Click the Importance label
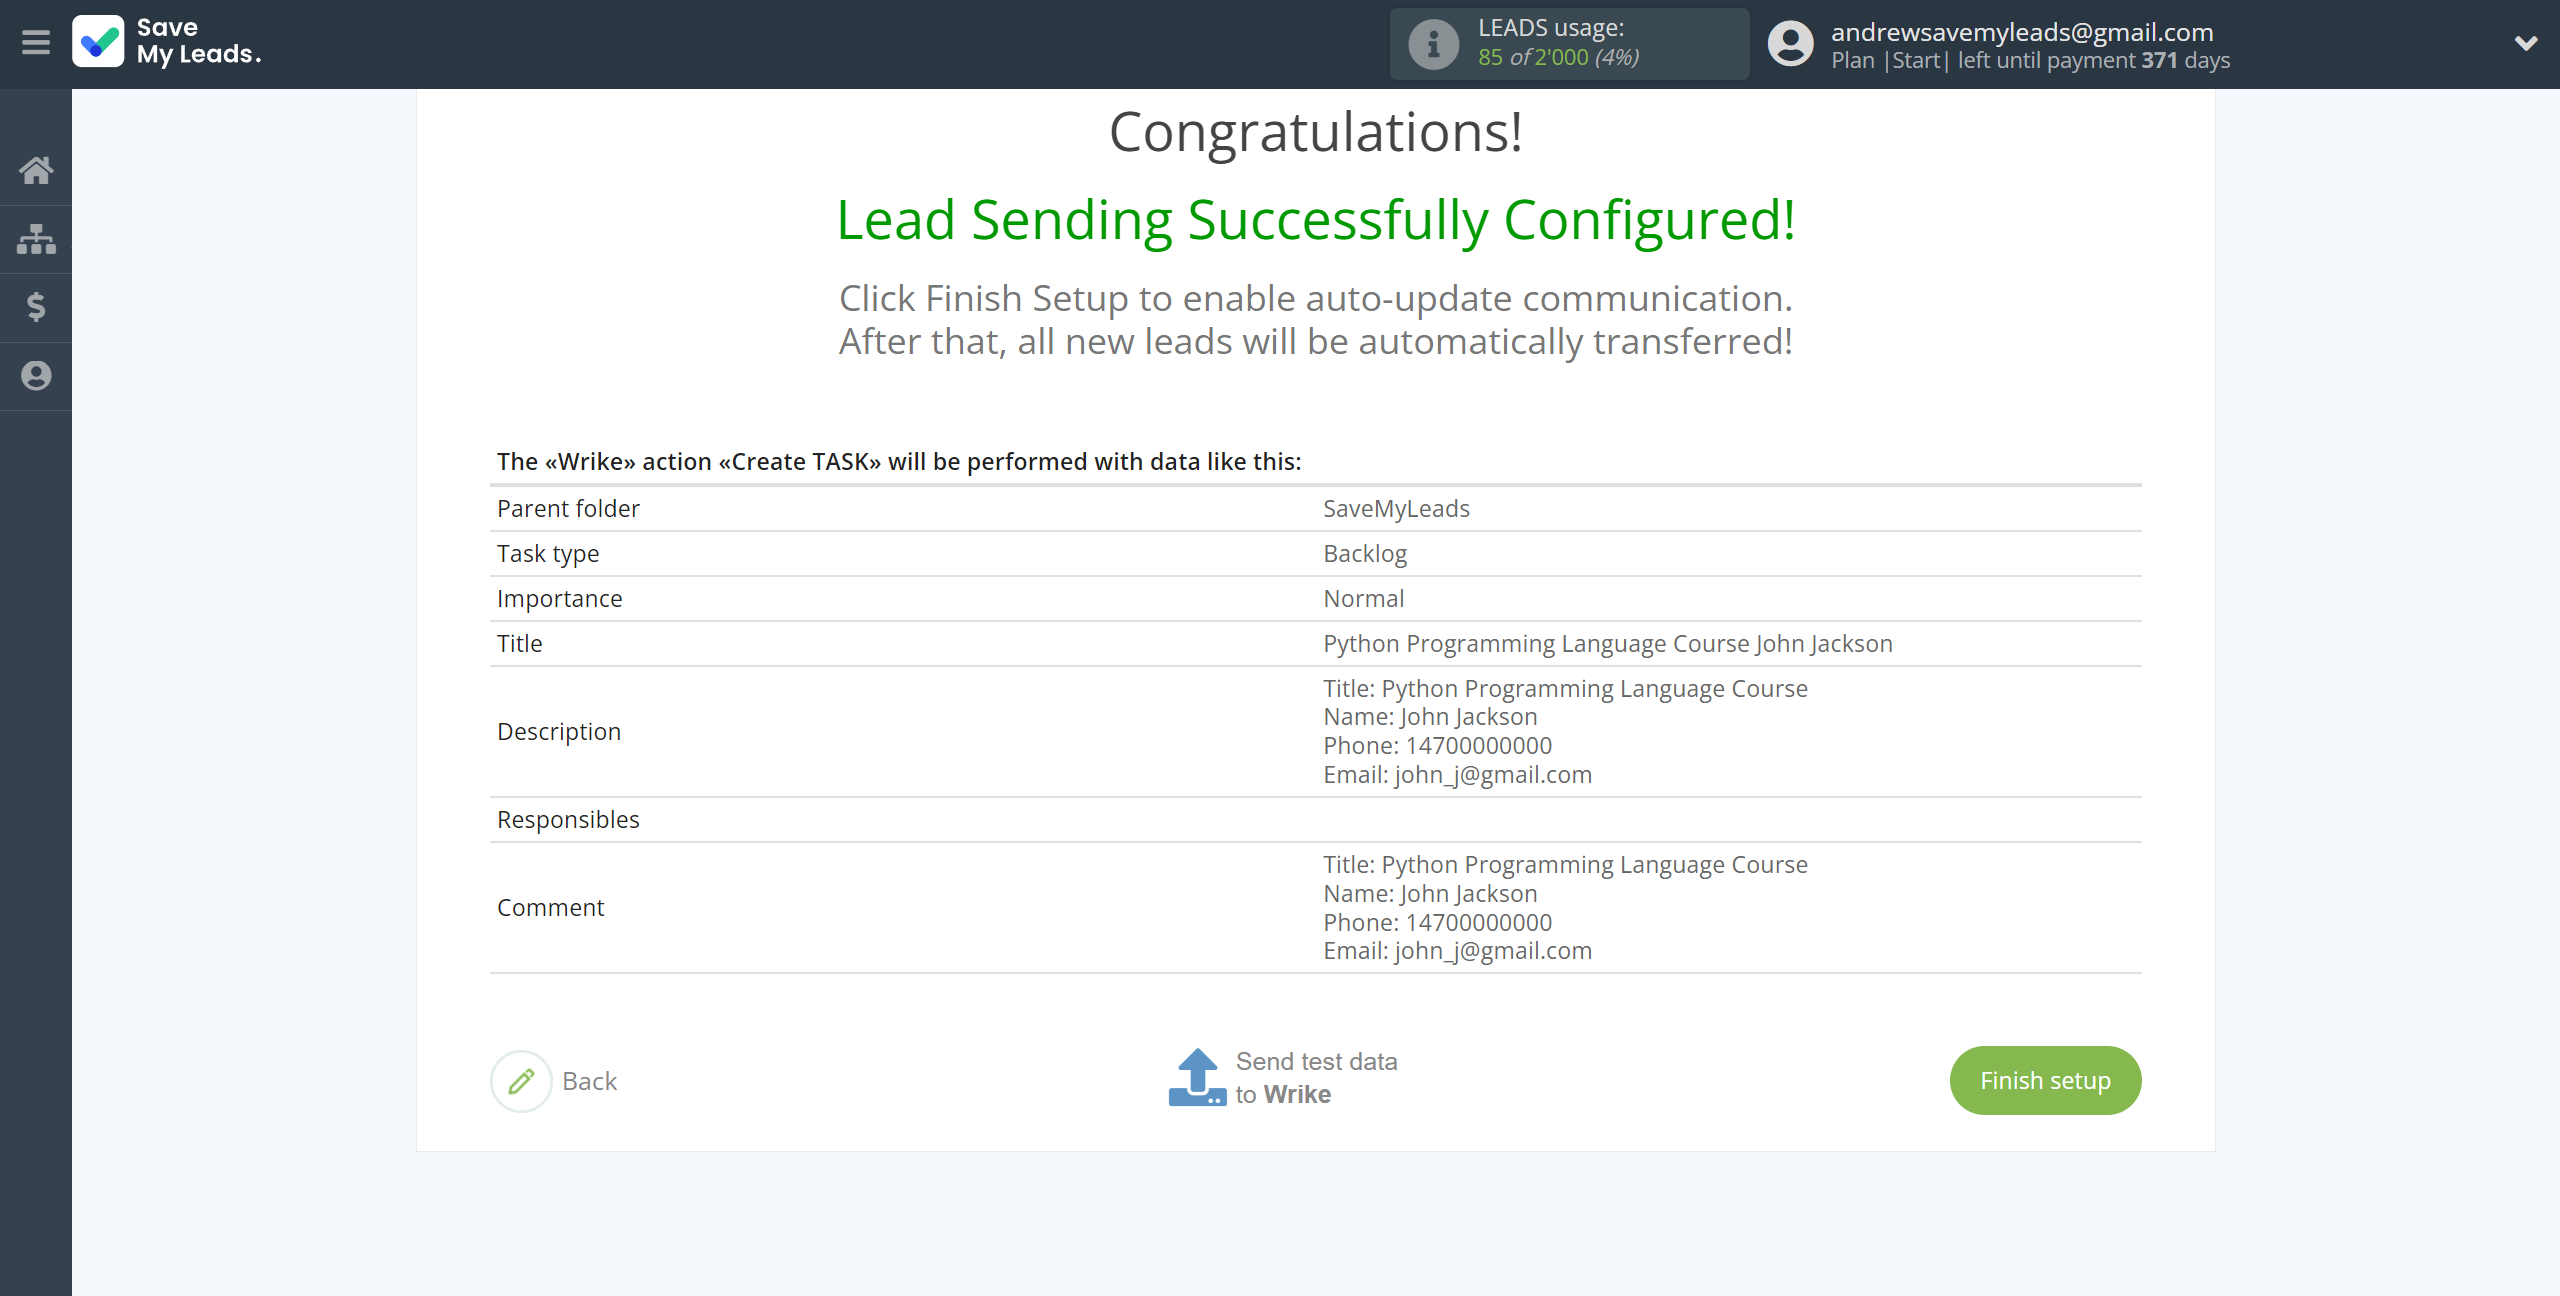The height and width of the screenshot is (1296, 2560). [x=559, y=598]
